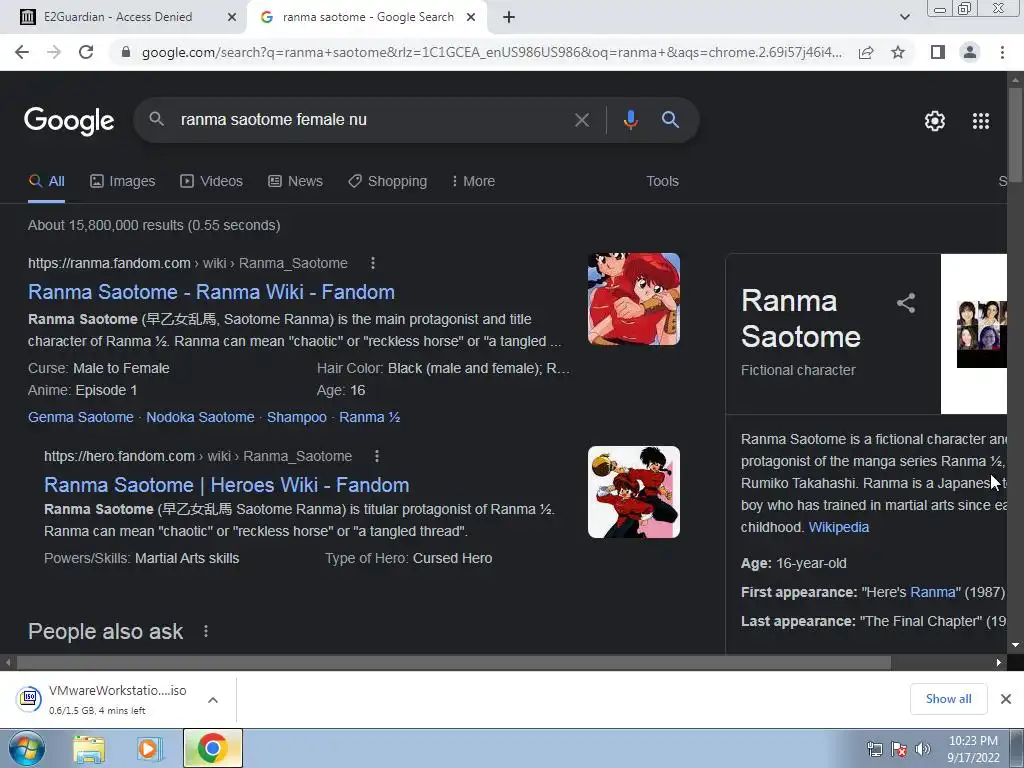Reload the current page
This screenshot has height=768, width=1024.
tap(86, 52)
